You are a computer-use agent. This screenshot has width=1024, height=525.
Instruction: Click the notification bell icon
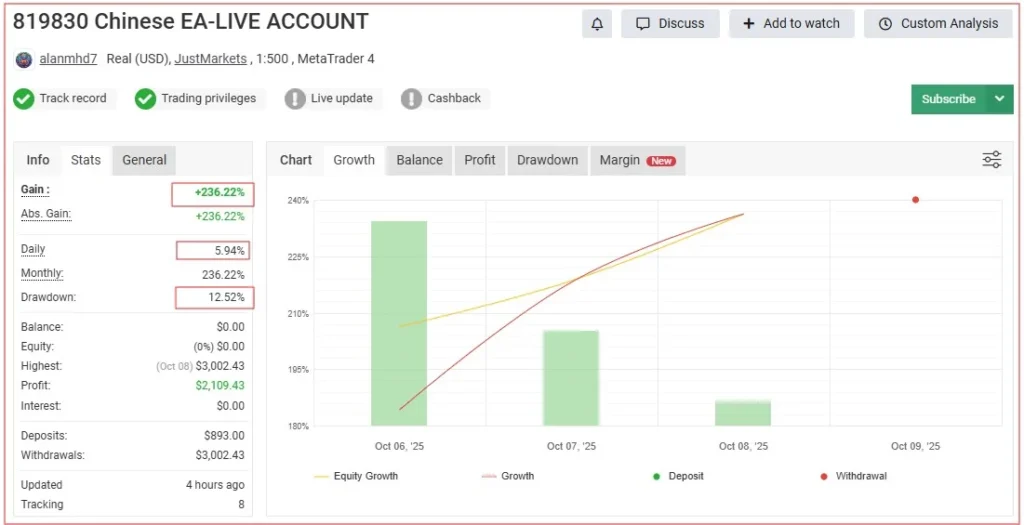[597, 24]
